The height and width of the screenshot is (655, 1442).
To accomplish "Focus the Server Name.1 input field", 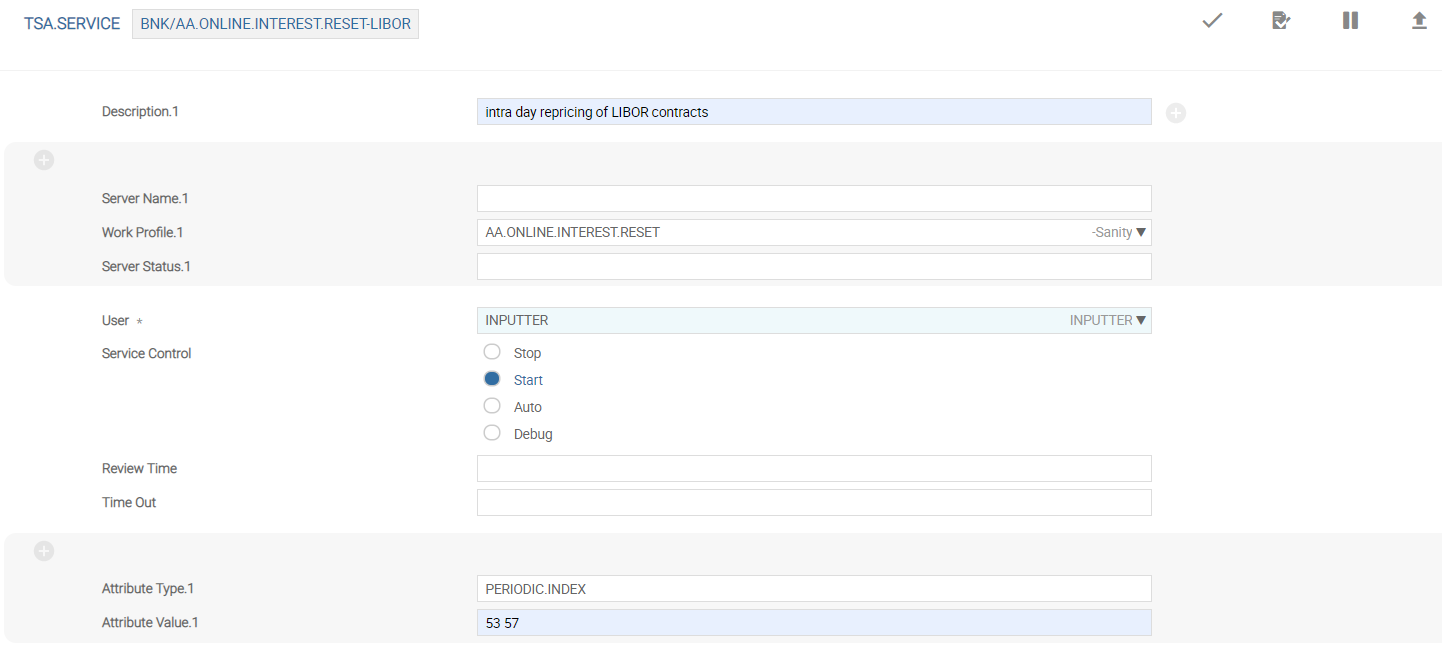I will pos(813,198).
